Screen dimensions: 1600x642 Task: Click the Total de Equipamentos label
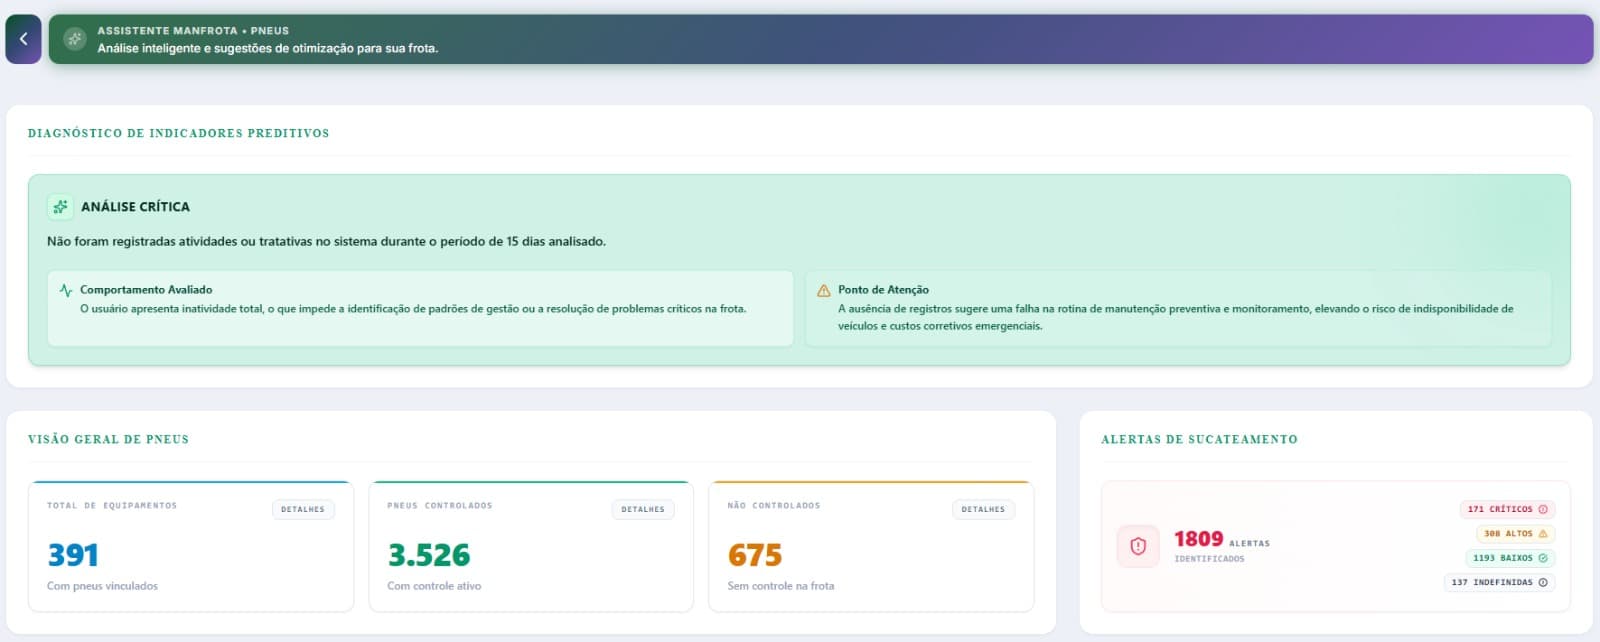pyautogui.click(x=112, y=506)
